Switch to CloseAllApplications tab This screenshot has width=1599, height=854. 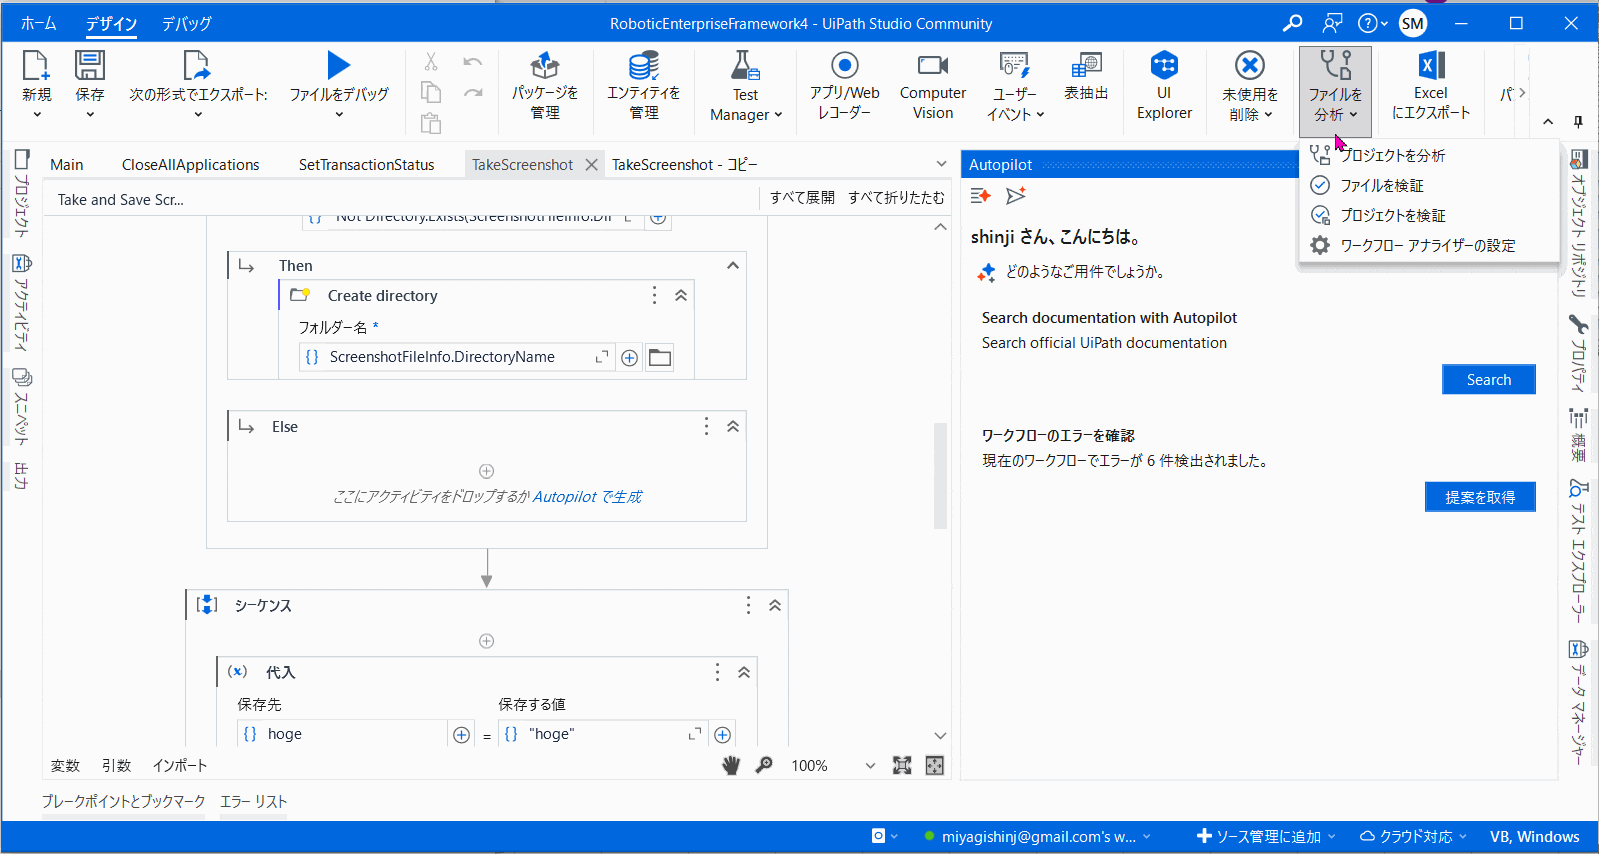190,165
